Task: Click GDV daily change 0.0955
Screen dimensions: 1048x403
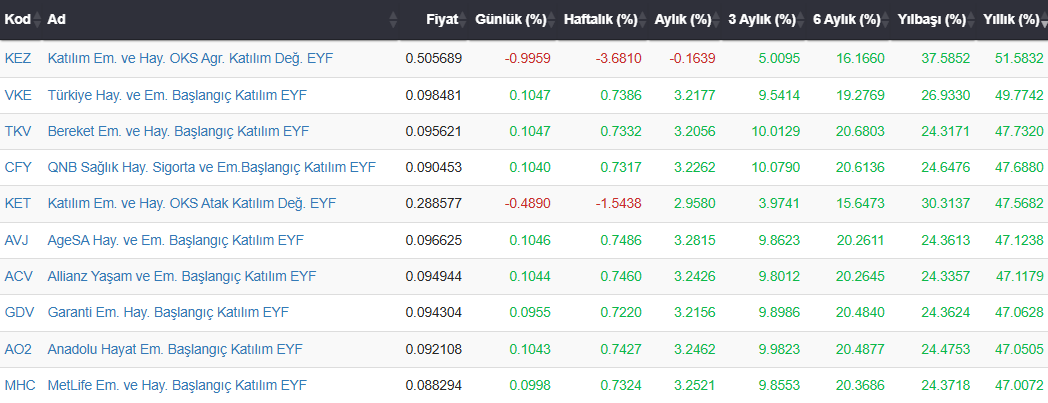Action: click(x=530, y=312)
